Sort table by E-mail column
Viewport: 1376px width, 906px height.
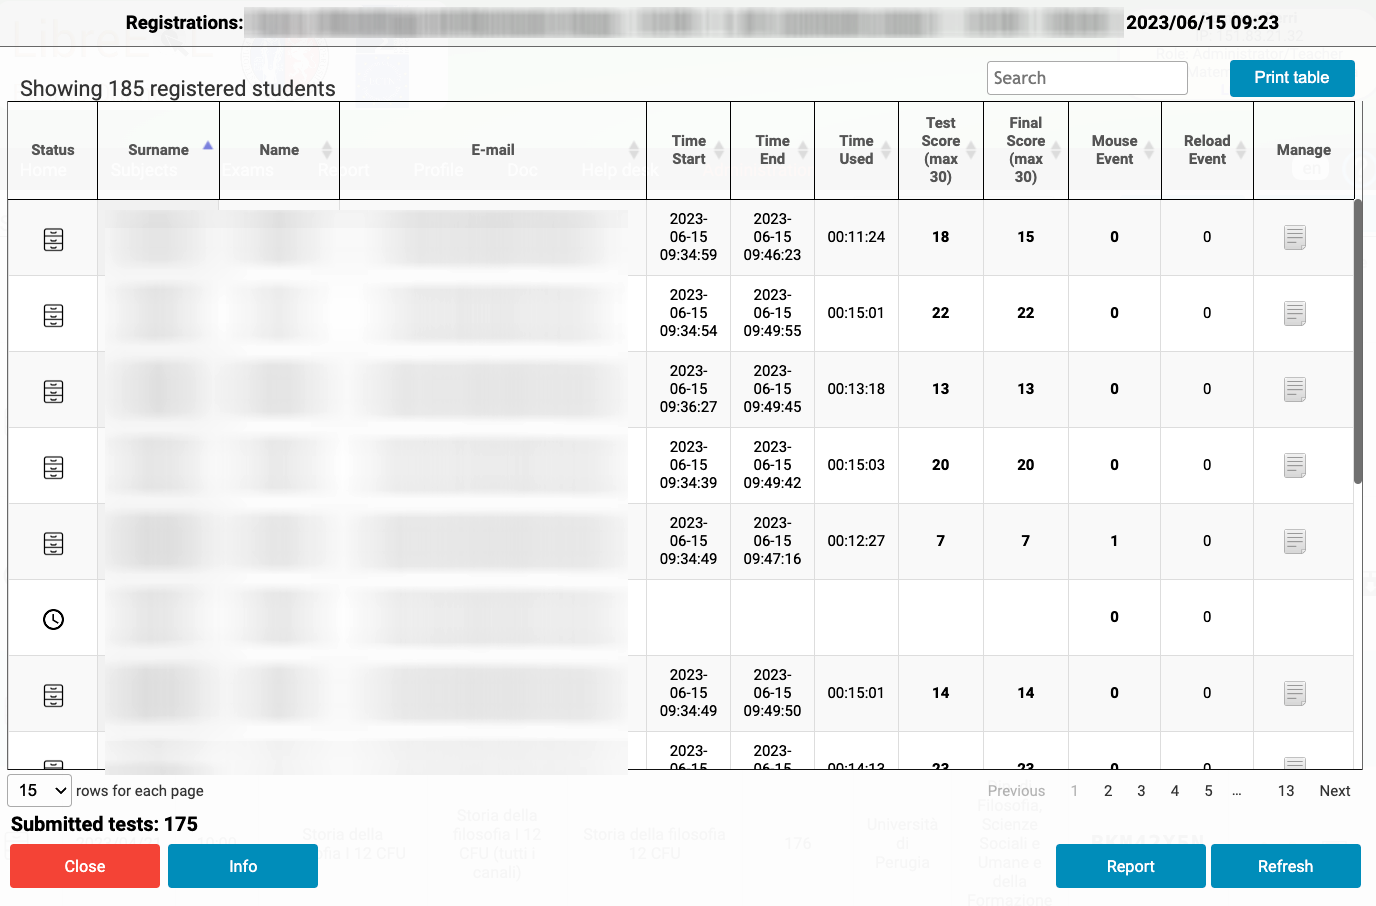(x=493, y=150)
